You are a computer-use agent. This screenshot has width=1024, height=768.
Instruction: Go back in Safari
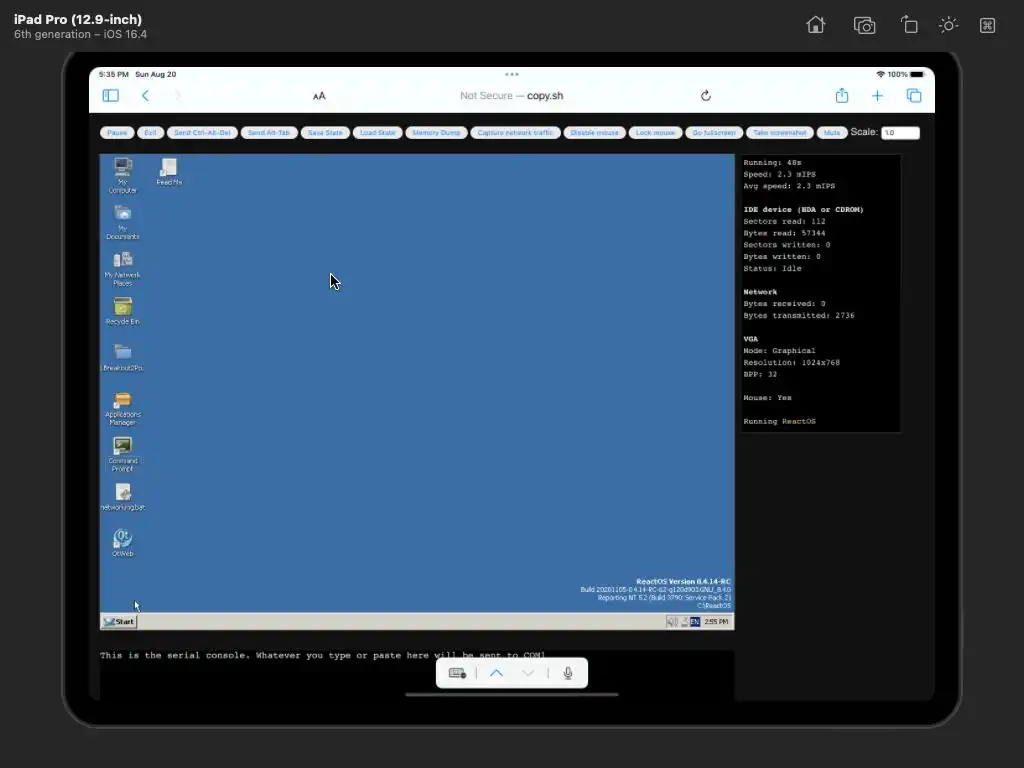145,95
